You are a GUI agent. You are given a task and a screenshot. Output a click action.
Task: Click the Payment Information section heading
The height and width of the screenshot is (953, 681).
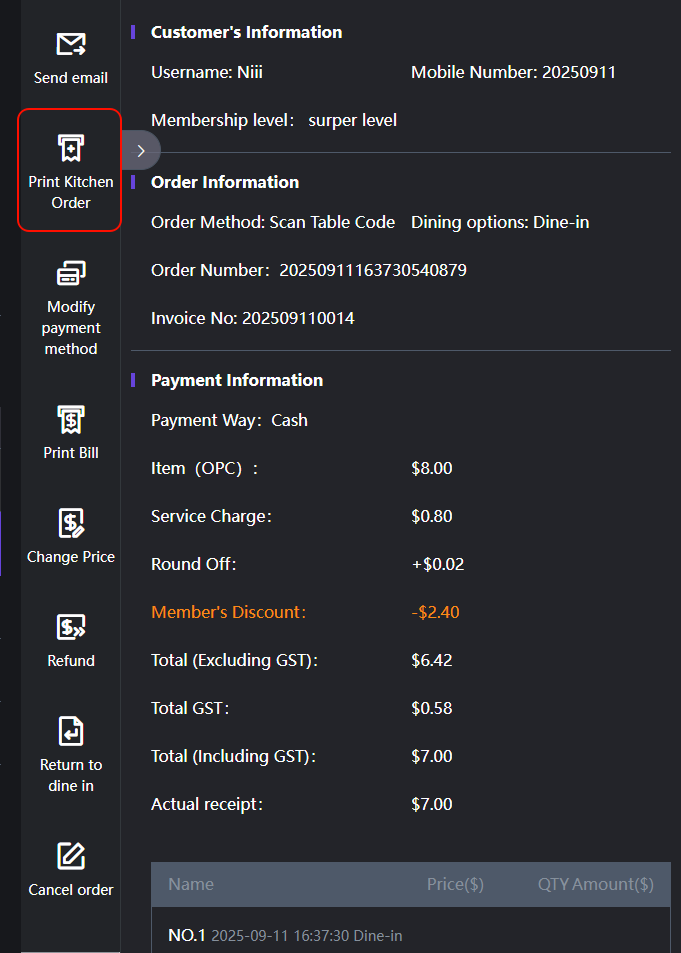click(x=237, y=380)
